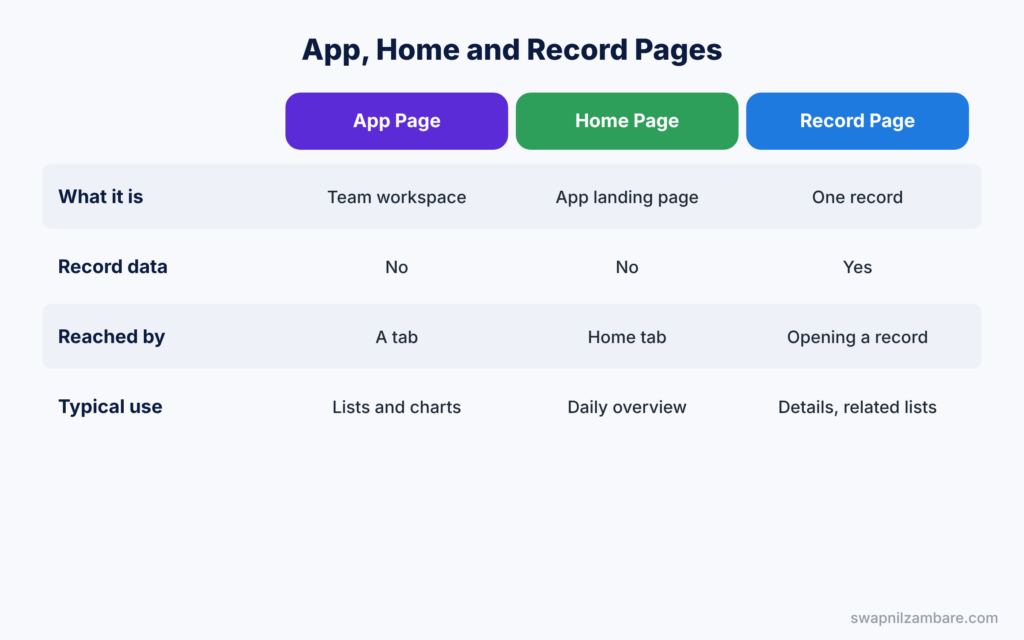This screenshot has height=640, width=1024.
Task: Click 'Yes' under Record Page column
Action: [x=857, y=267]
